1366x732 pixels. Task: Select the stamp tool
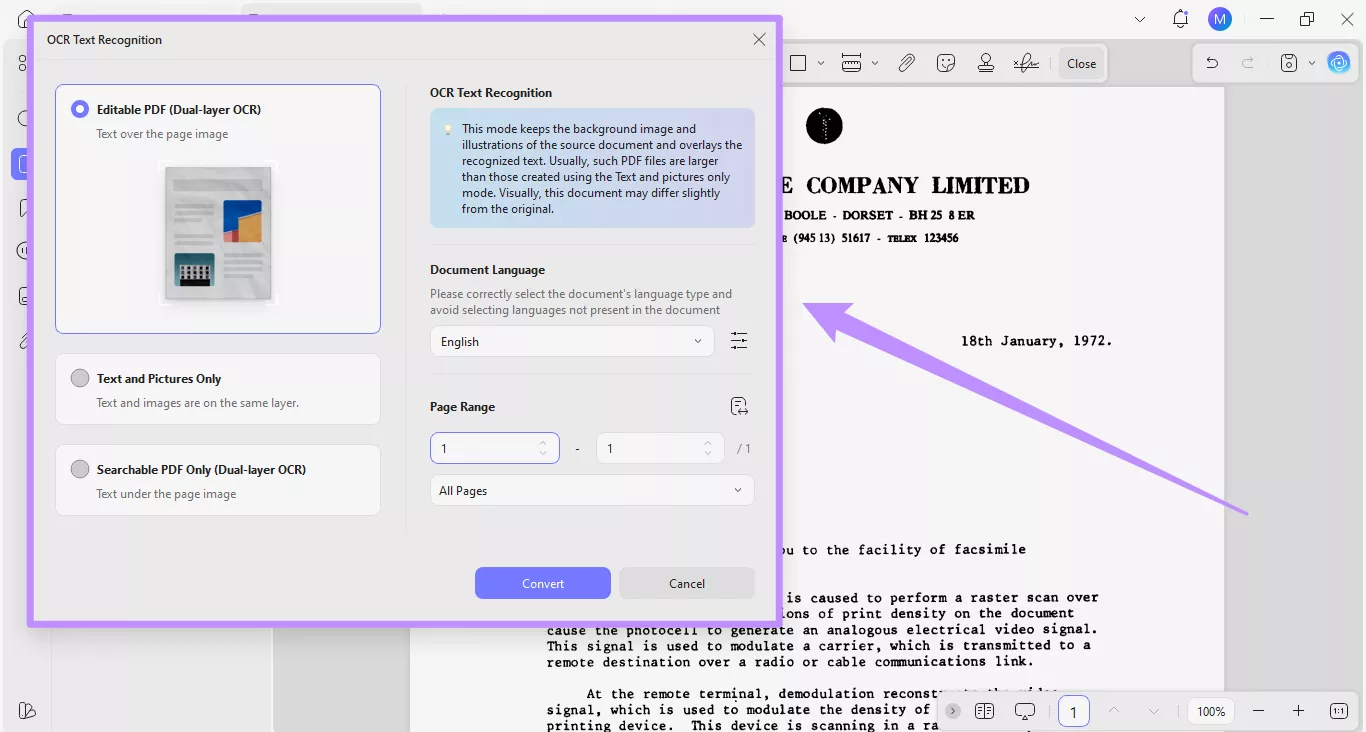click(986, 62)
